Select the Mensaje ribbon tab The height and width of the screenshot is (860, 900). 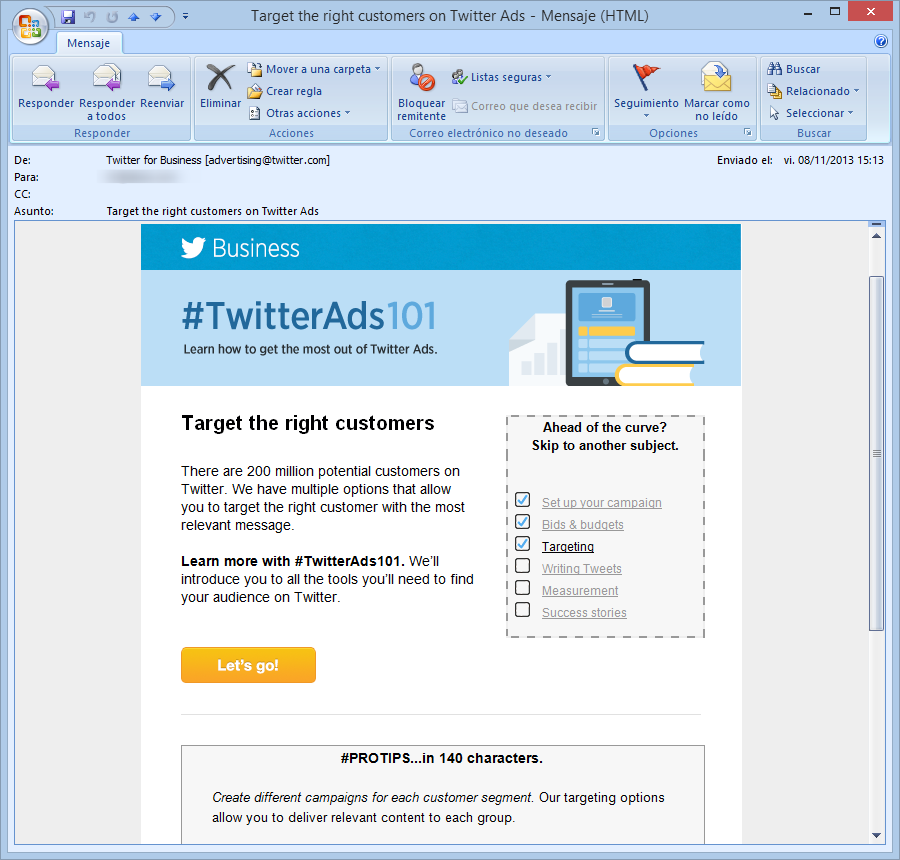[x=88, y=43]
